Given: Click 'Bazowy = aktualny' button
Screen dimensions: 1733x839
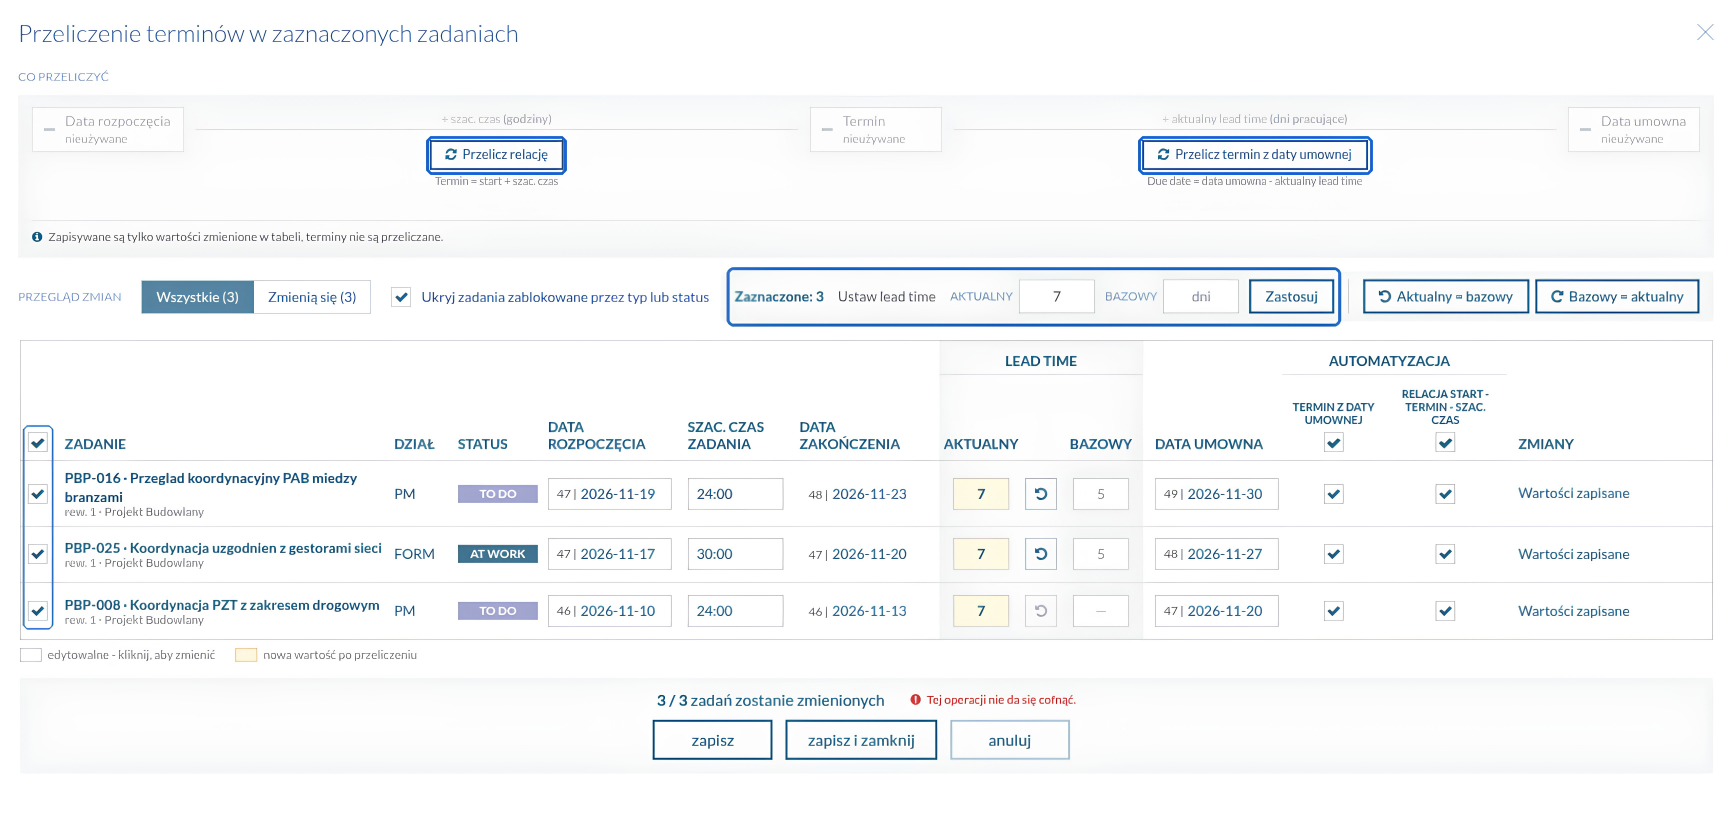Looking at the screenshot, I should 1617,297.
